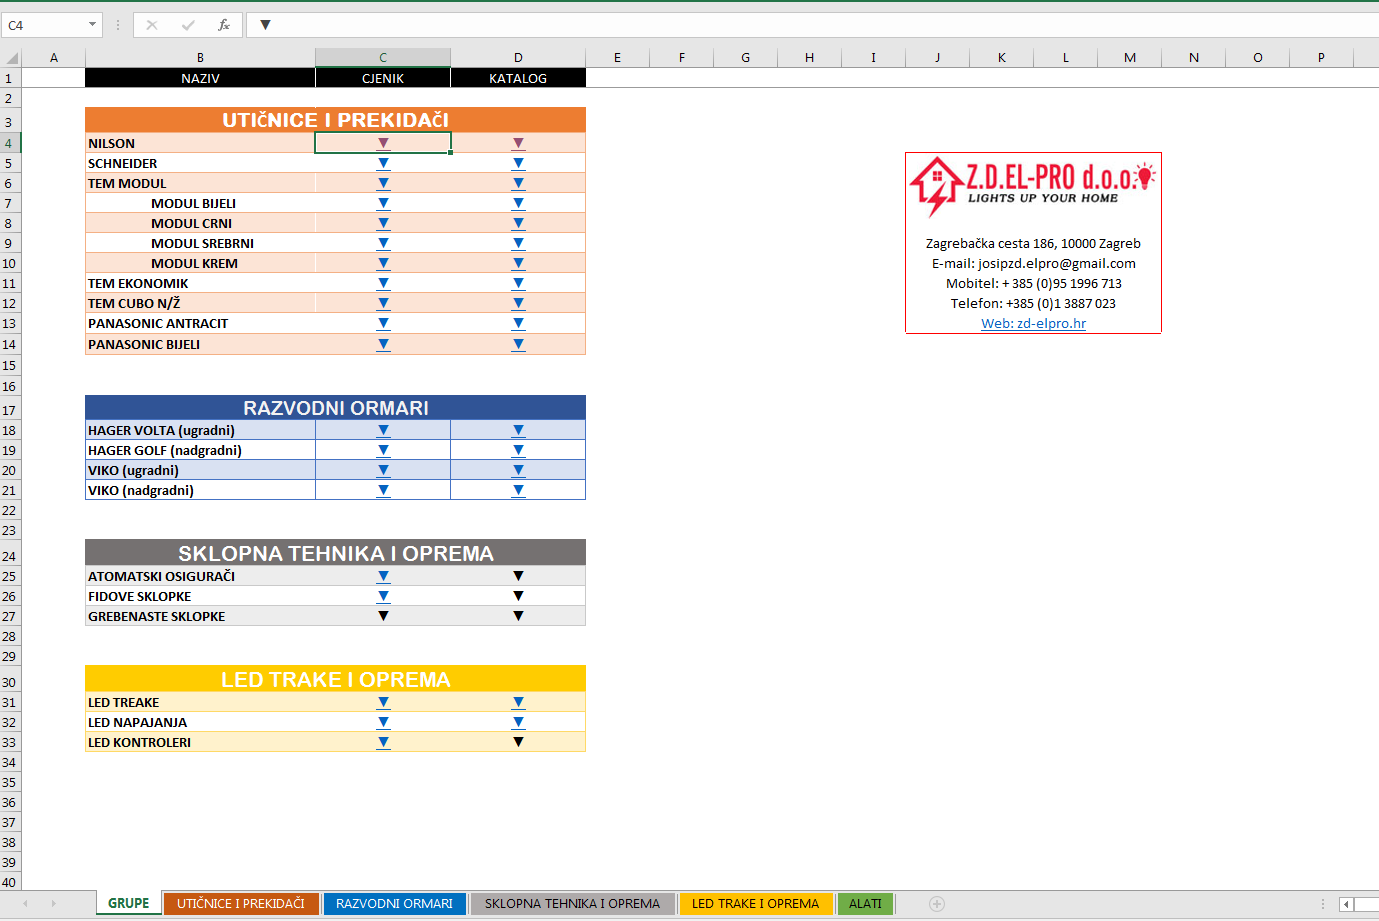This screenshot has width=1379, height=921.
Task: Open the Web: zd-elpro.hr hyperlink
Action: pyautogui.click(x=1033, y=324)
